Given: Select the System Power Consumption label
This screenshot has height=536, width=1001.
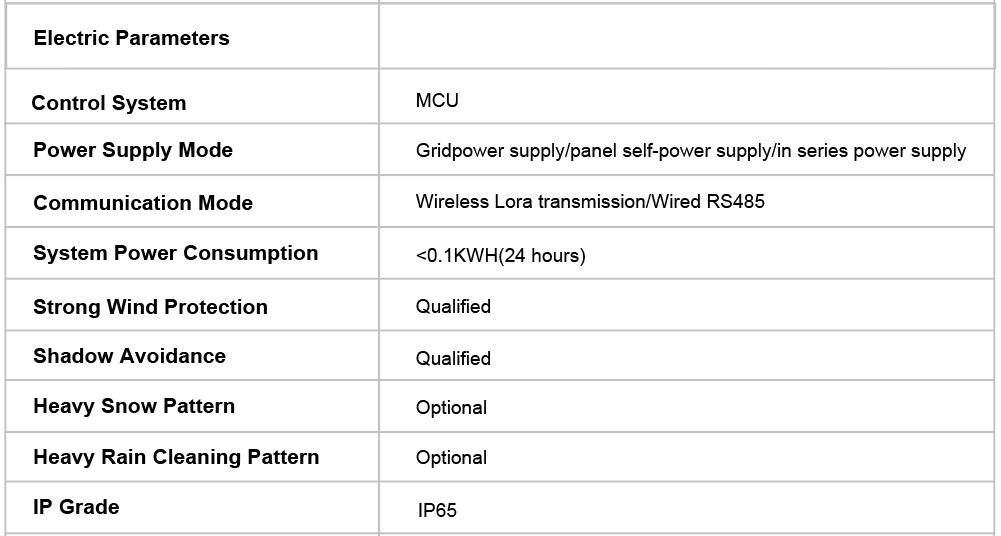Looking at the screenshot, I should (x=176, y=253).
